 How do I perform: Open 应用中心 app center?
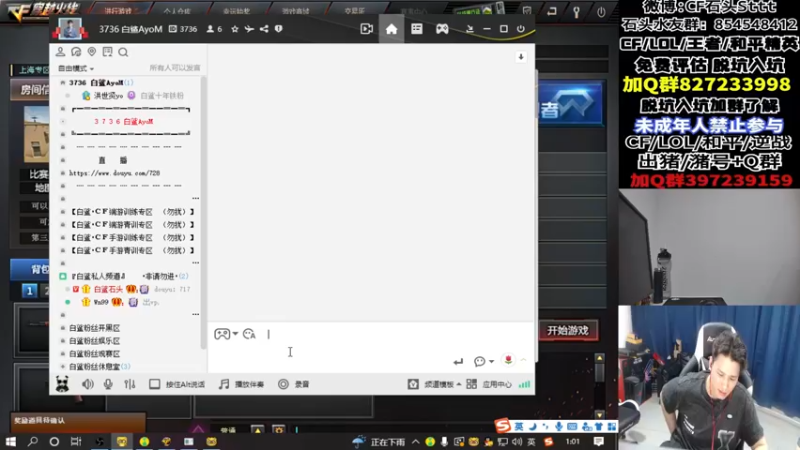(489, 384)
